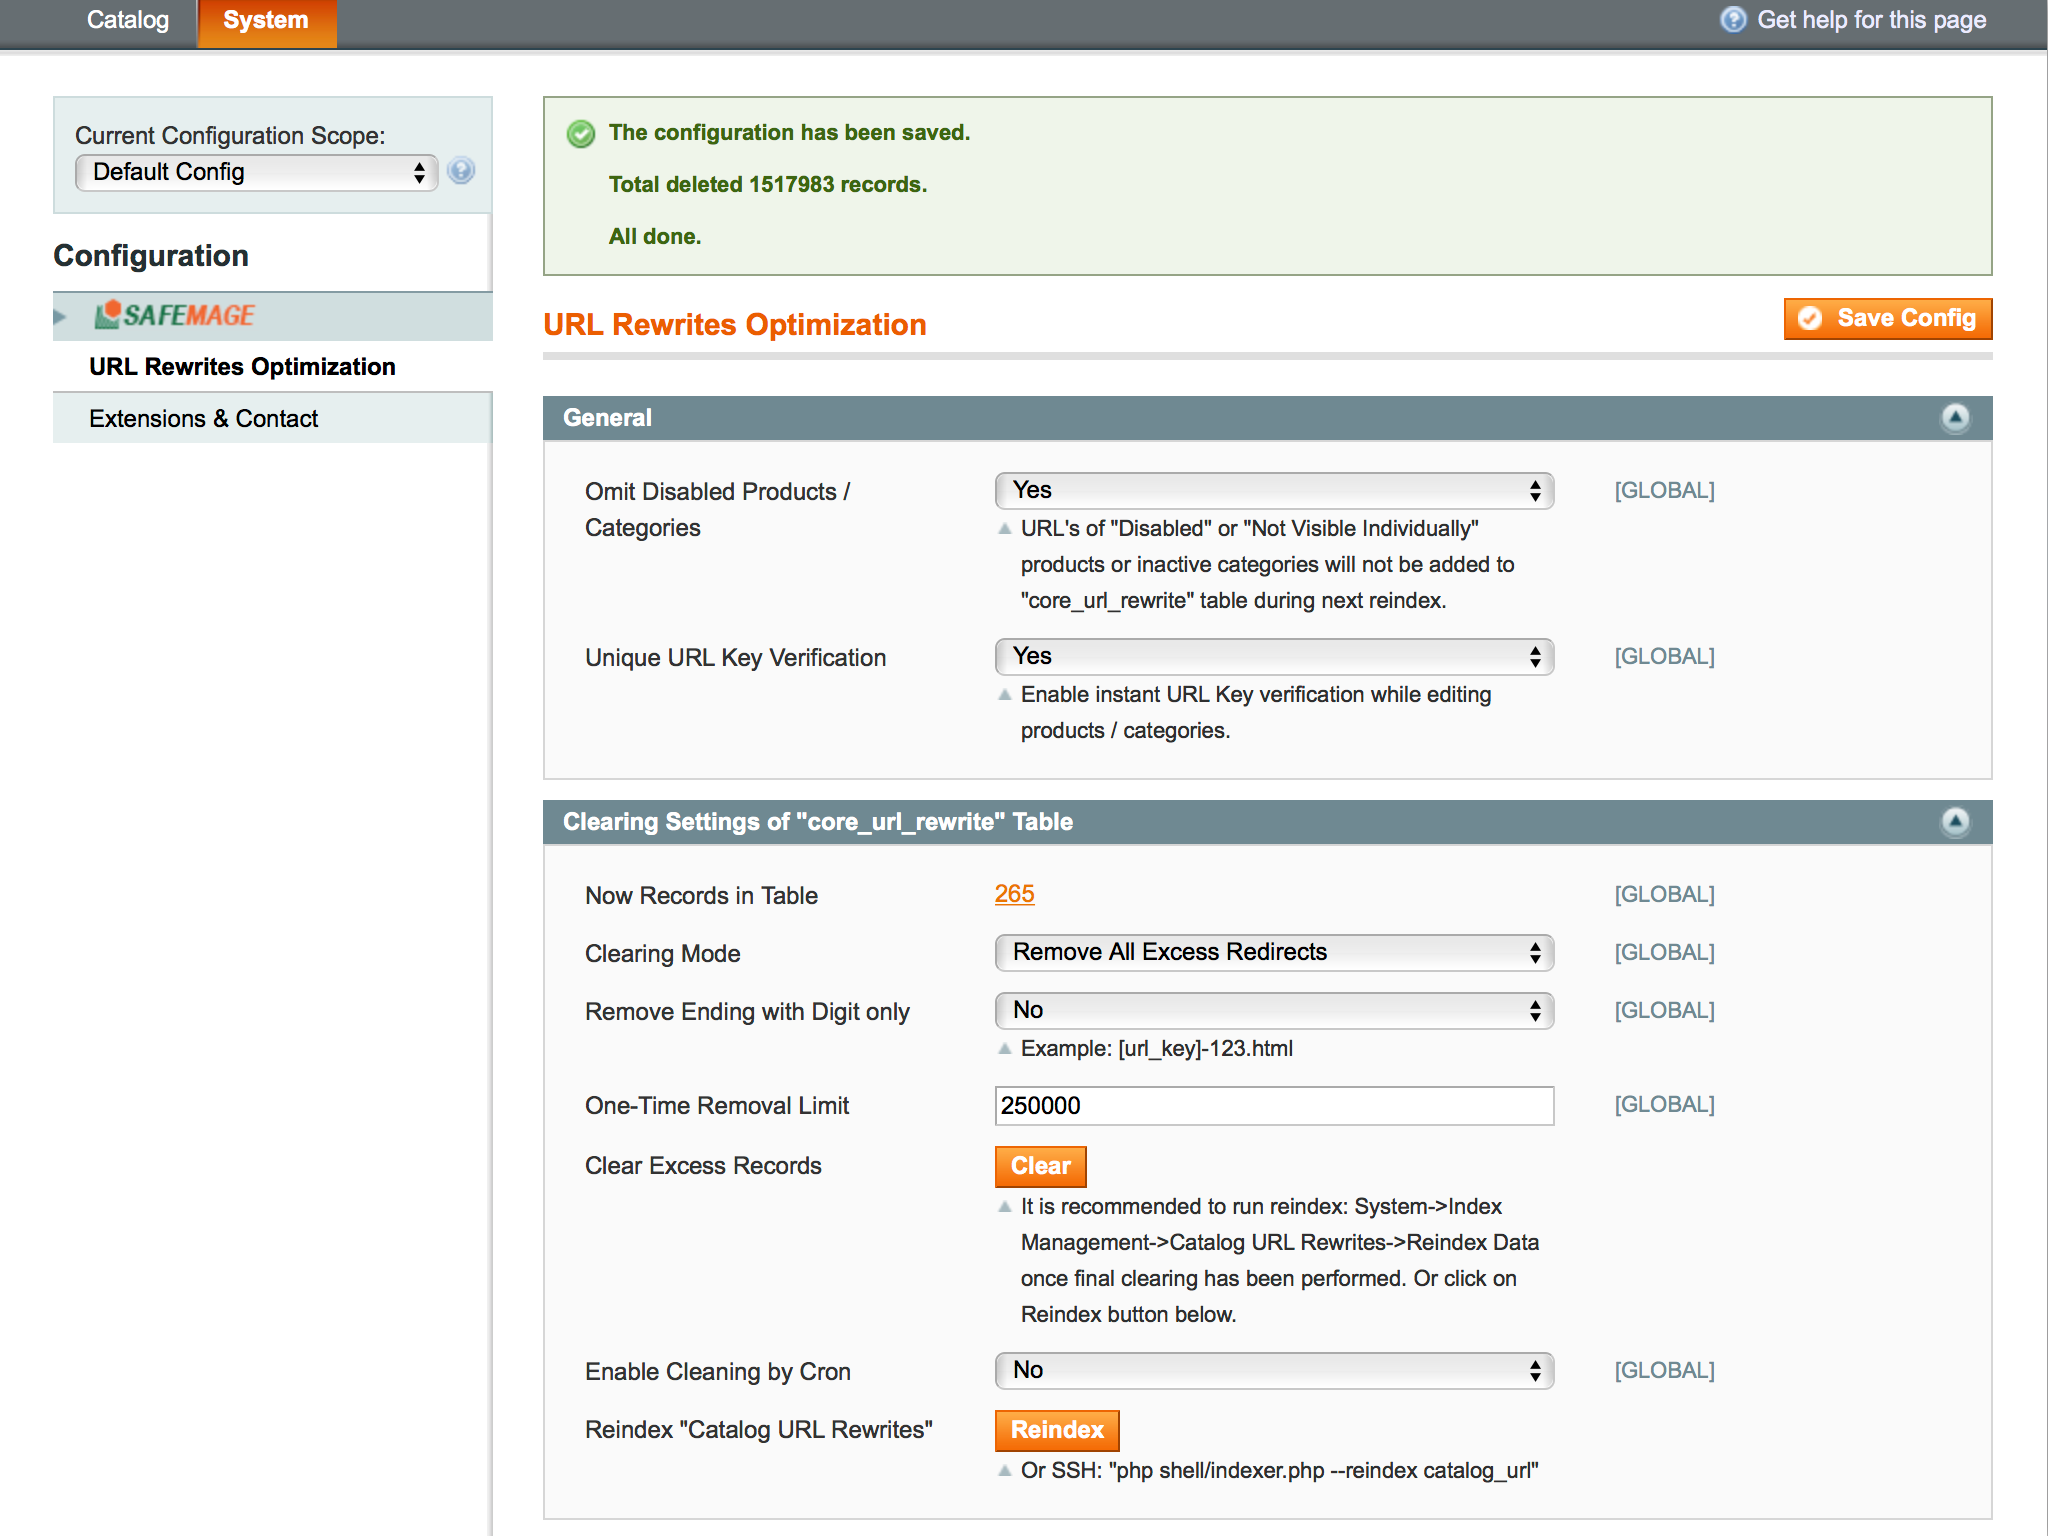The image size is (2048, 1536).
Task: Select Extensions & Contact sidebar tab
Action: click(x=203, y=418)
